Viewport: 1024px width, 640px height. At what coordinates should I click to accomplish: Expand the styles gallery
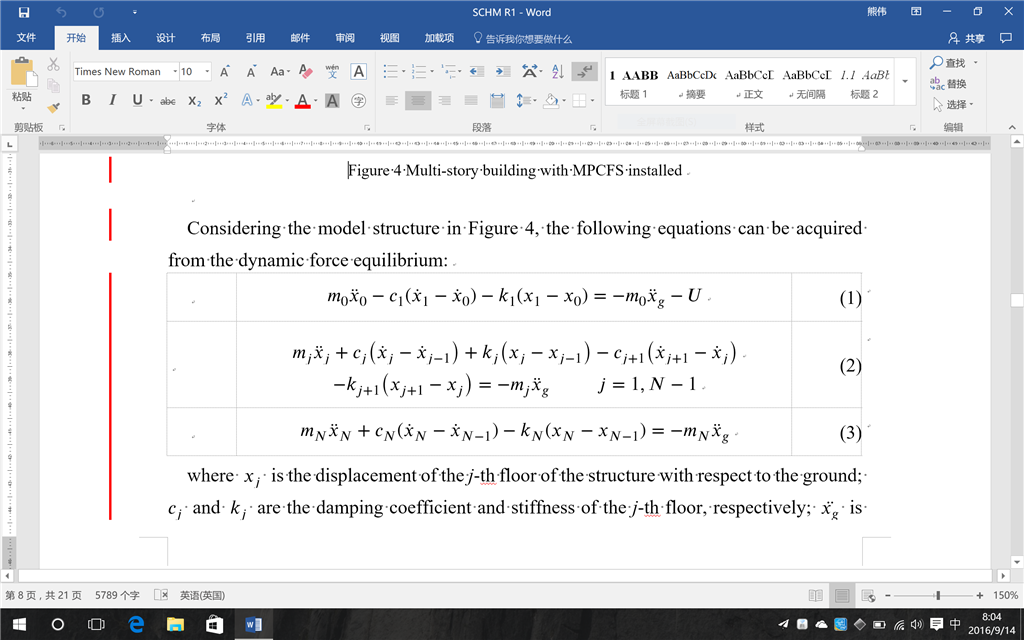[x=905, y=81]
